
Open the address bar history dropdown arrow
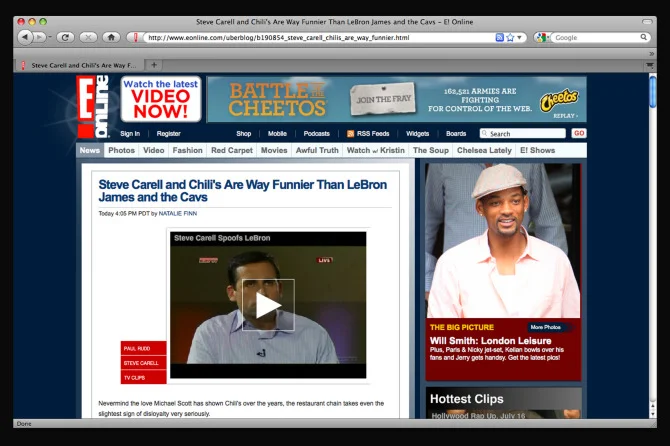[x=519, y=38]
